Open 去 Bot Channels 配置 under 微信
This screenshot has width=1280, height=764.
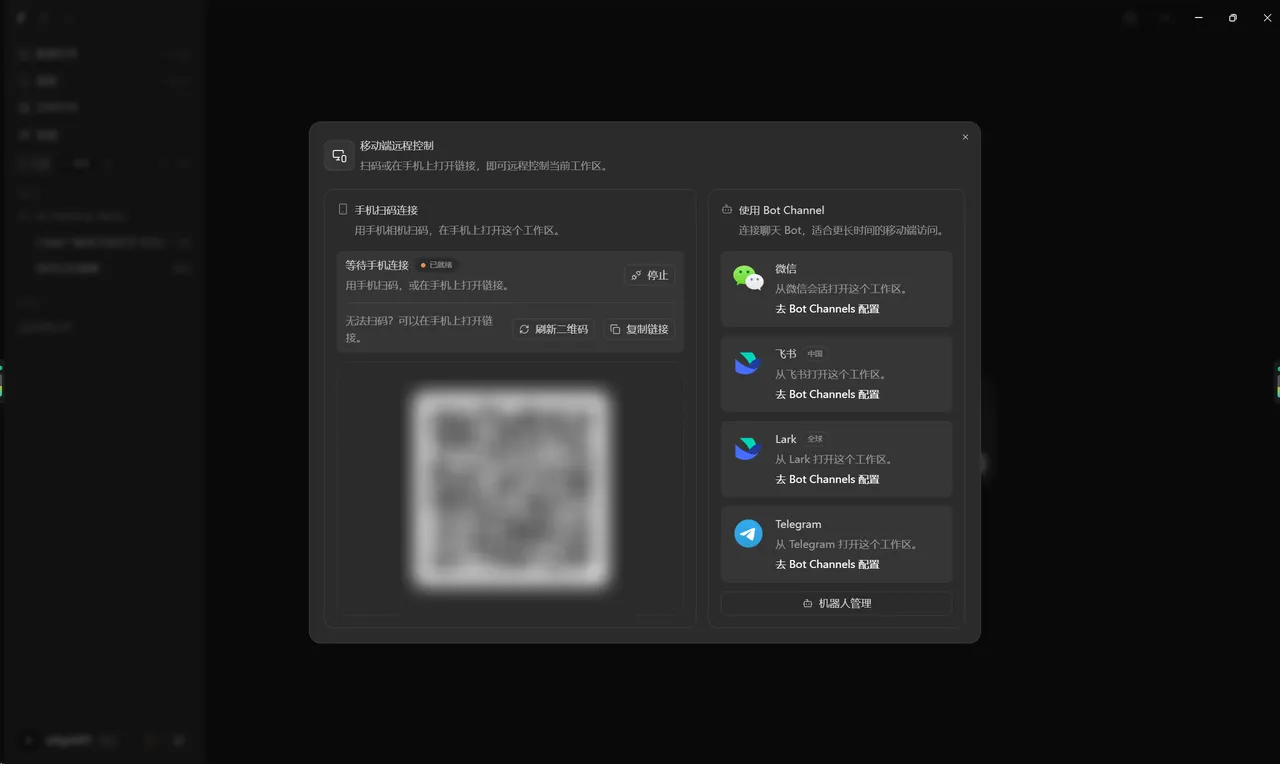click(827, 309)
